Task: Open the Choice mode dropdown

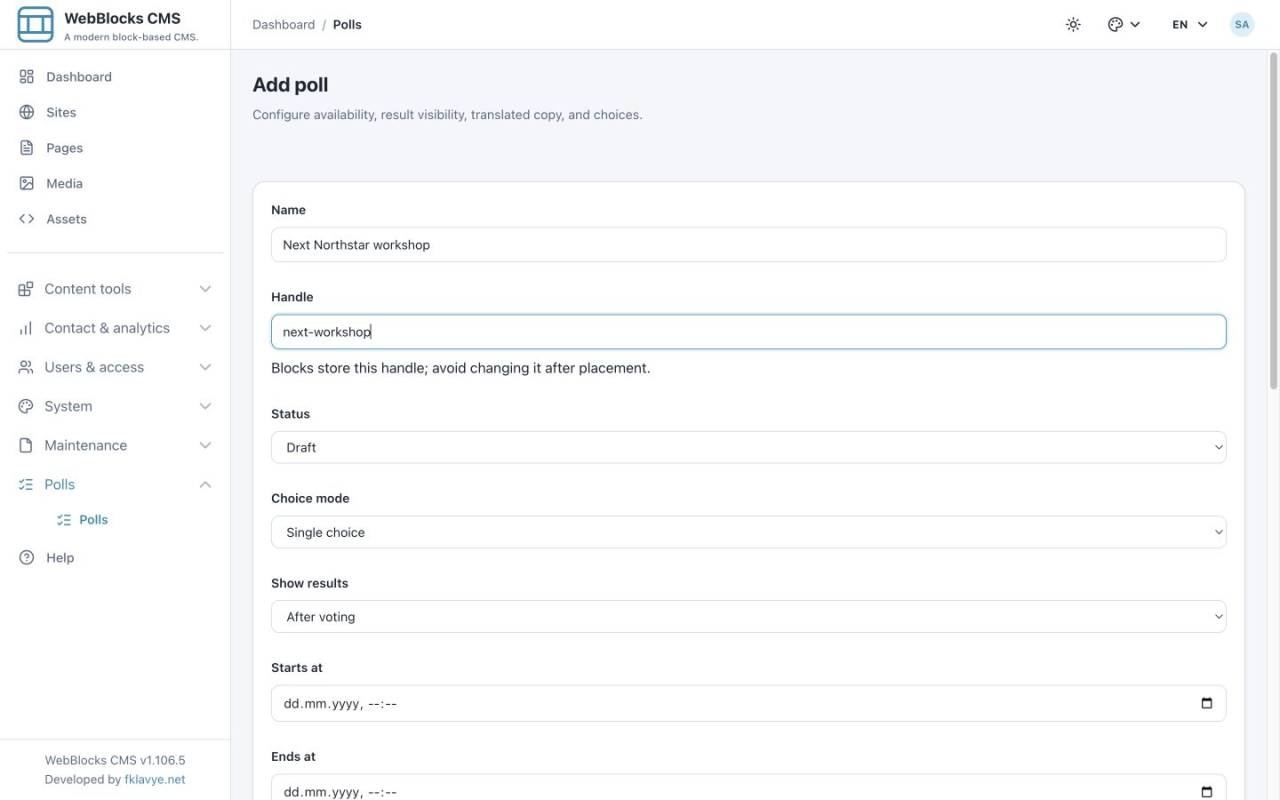Action: coord(748,532)
